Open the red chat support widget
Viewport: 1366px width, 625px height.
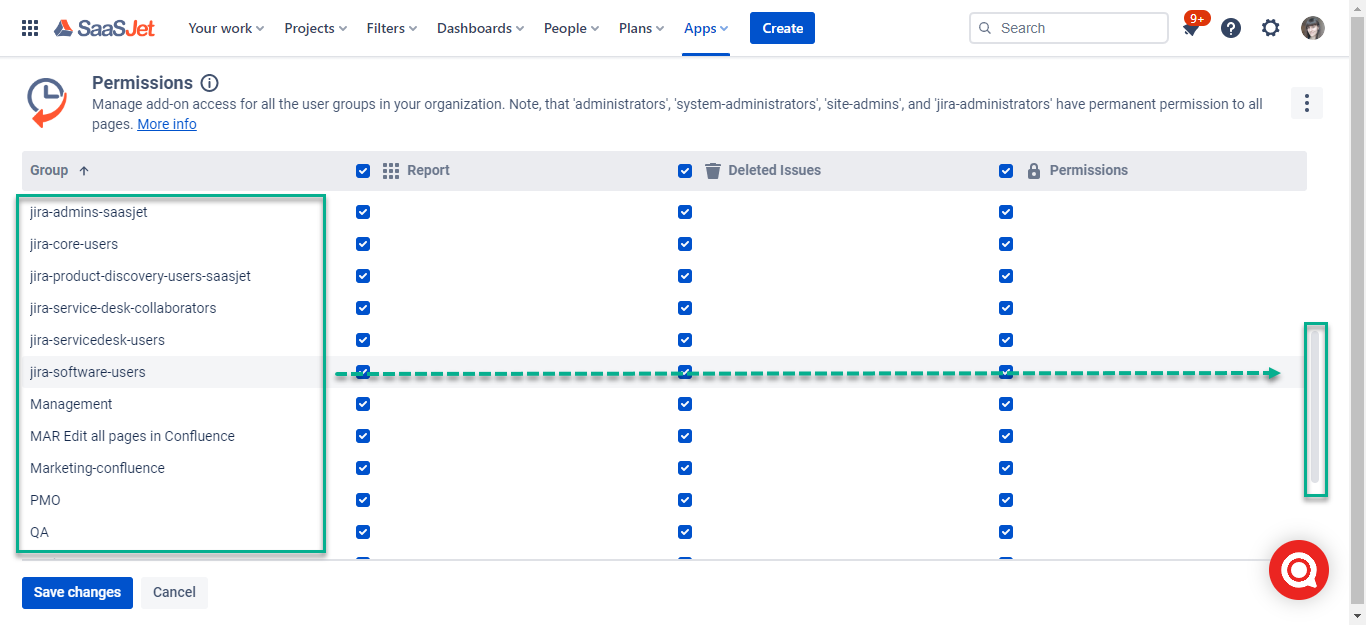(x=1298, y=570)
